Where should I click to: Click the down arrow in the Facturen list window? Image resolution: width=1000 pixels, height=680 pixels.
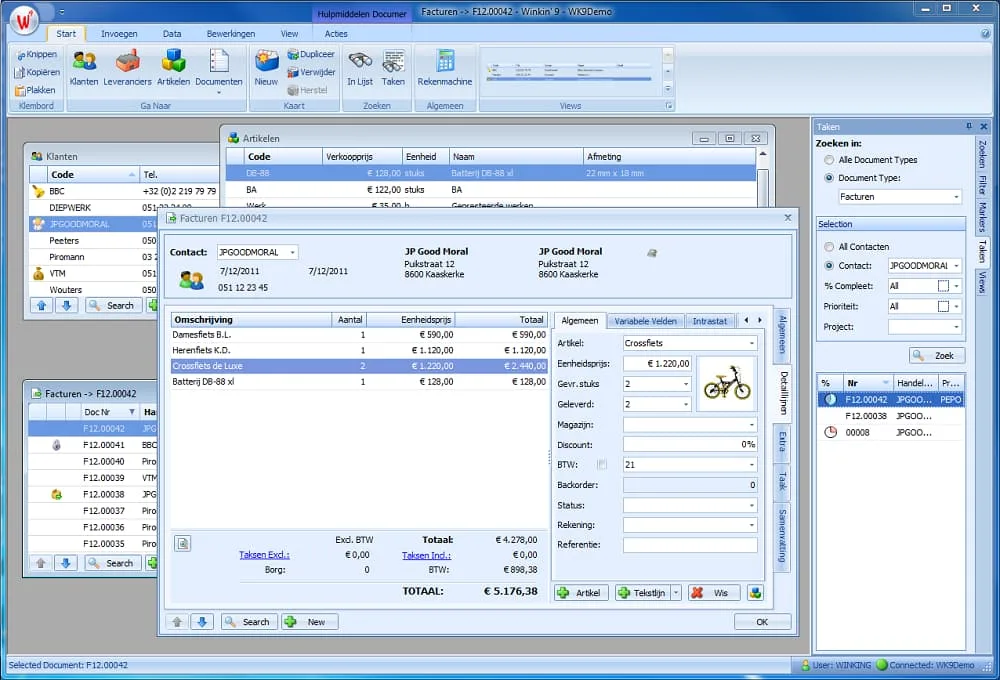tap(66, 563)
